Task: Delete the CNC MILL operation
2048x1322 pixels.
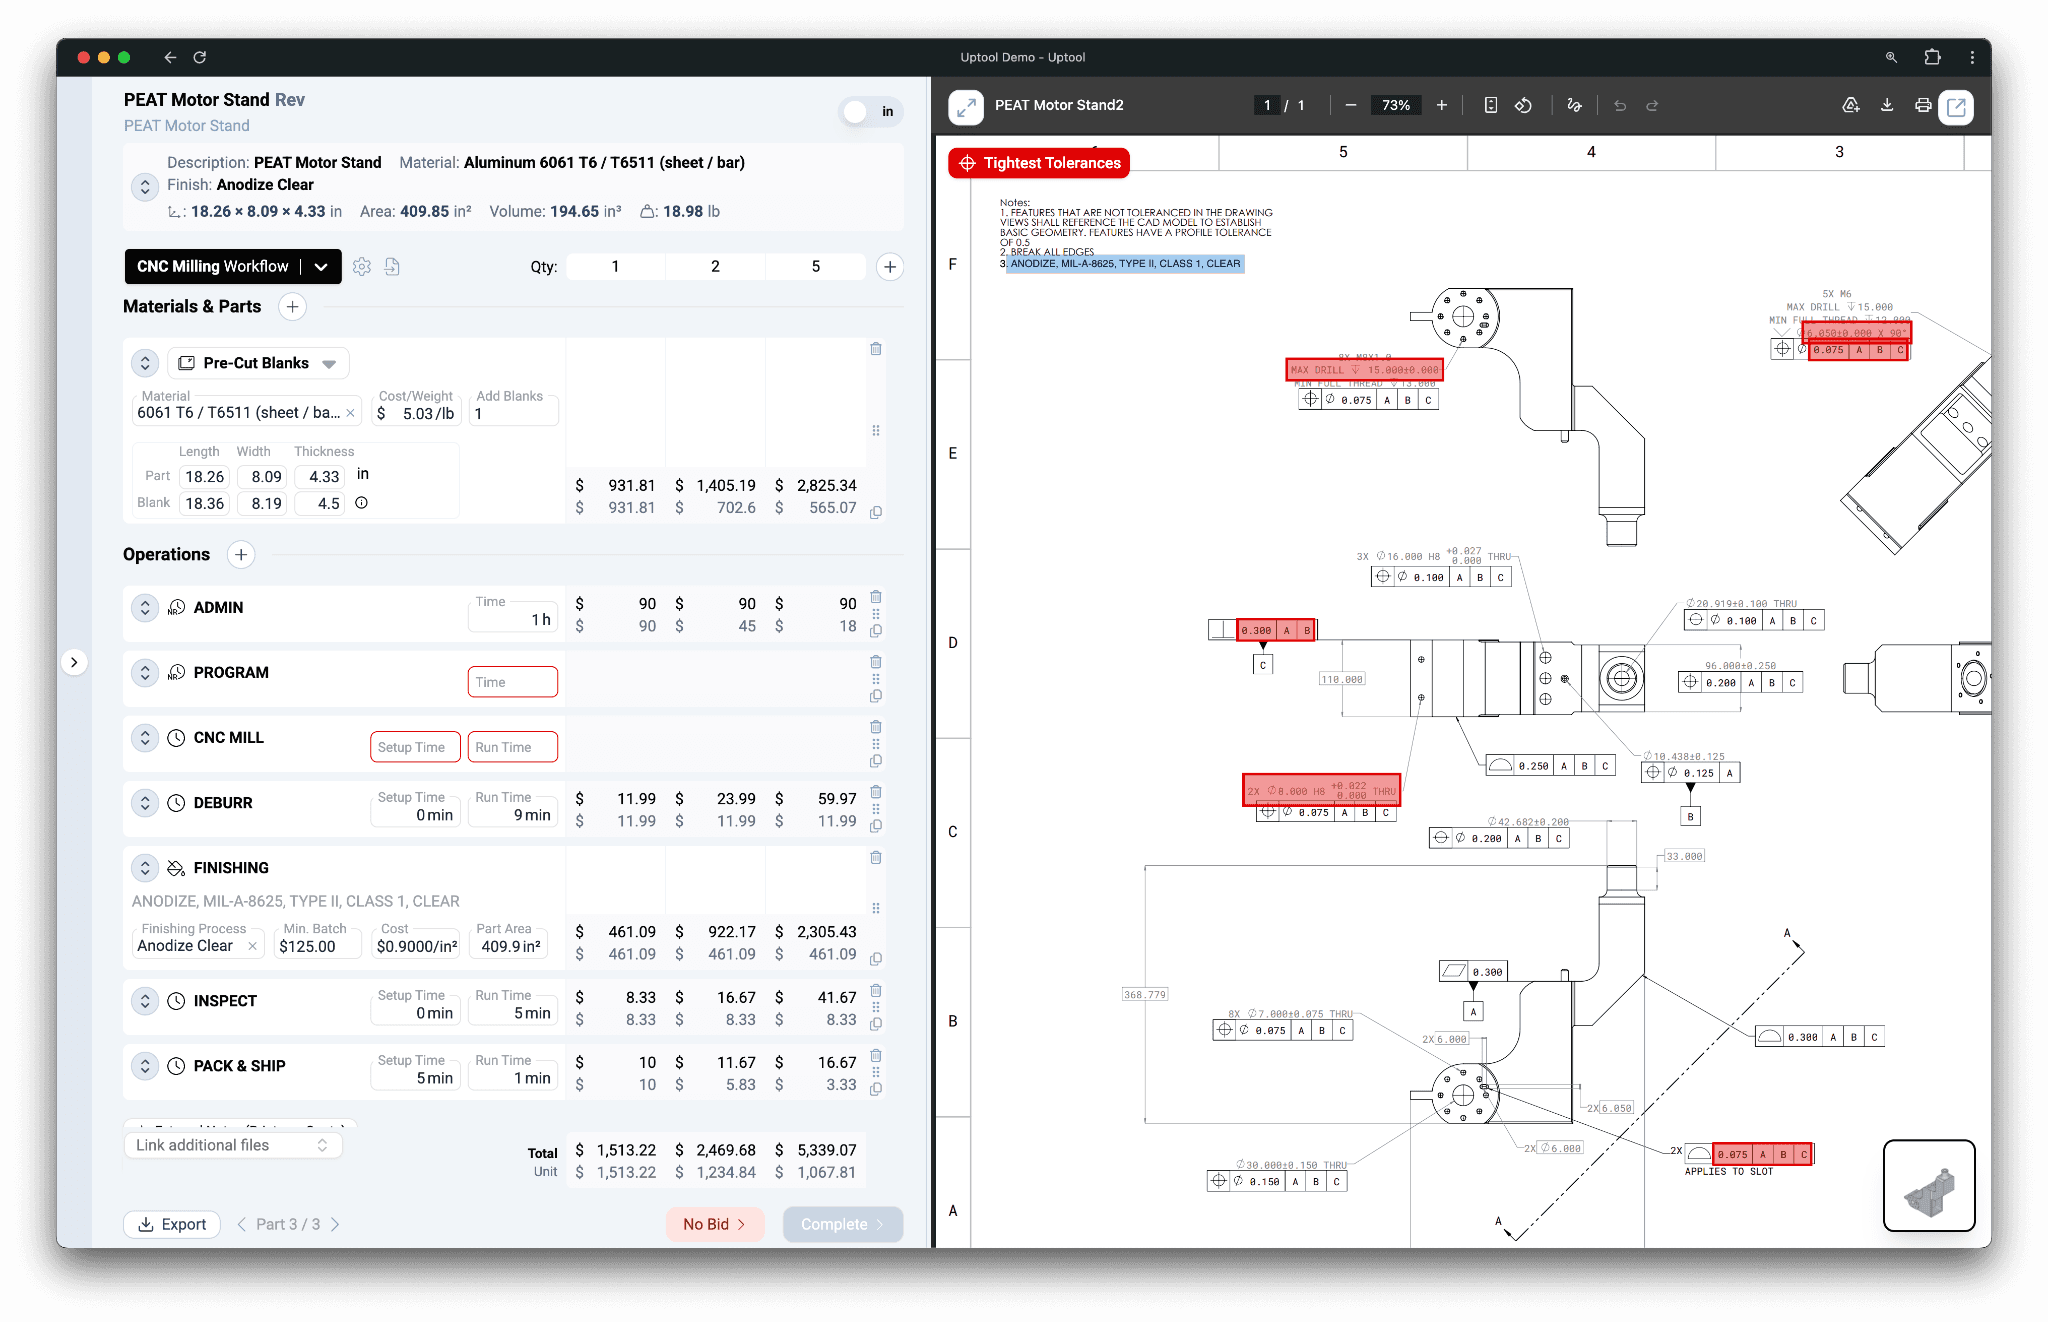Action: pos(876,727)
